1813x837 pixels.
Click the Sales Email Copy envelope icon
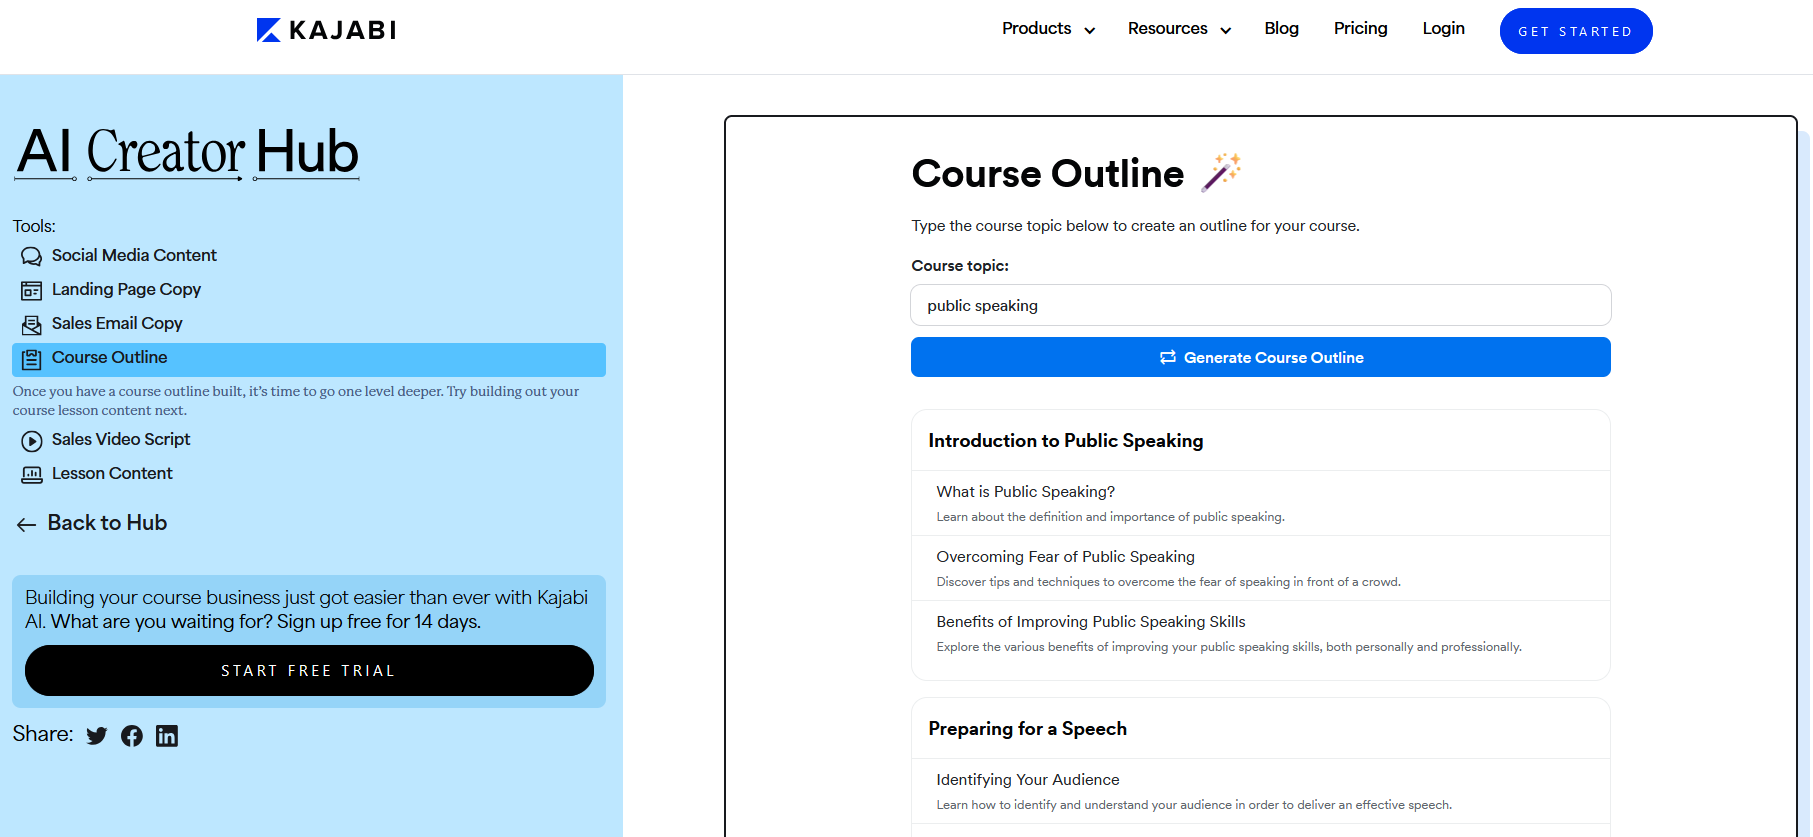[x=32, y=325]
